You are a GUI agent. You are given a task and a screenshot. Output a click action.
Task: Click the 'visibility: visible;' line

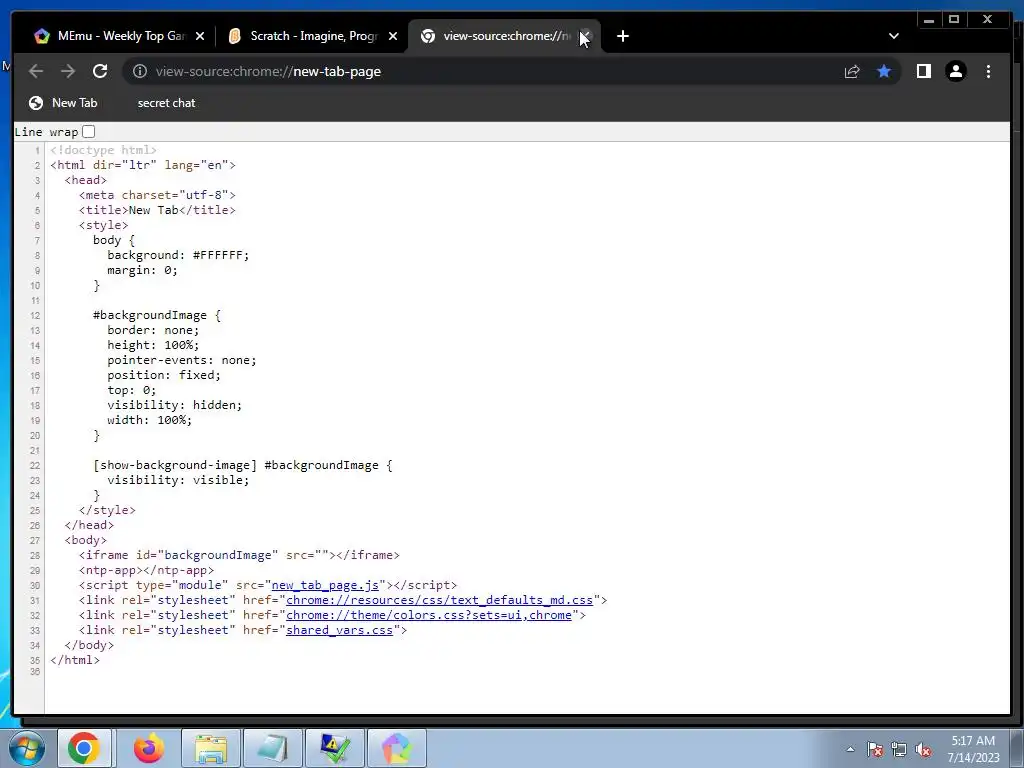coord(178,479)
